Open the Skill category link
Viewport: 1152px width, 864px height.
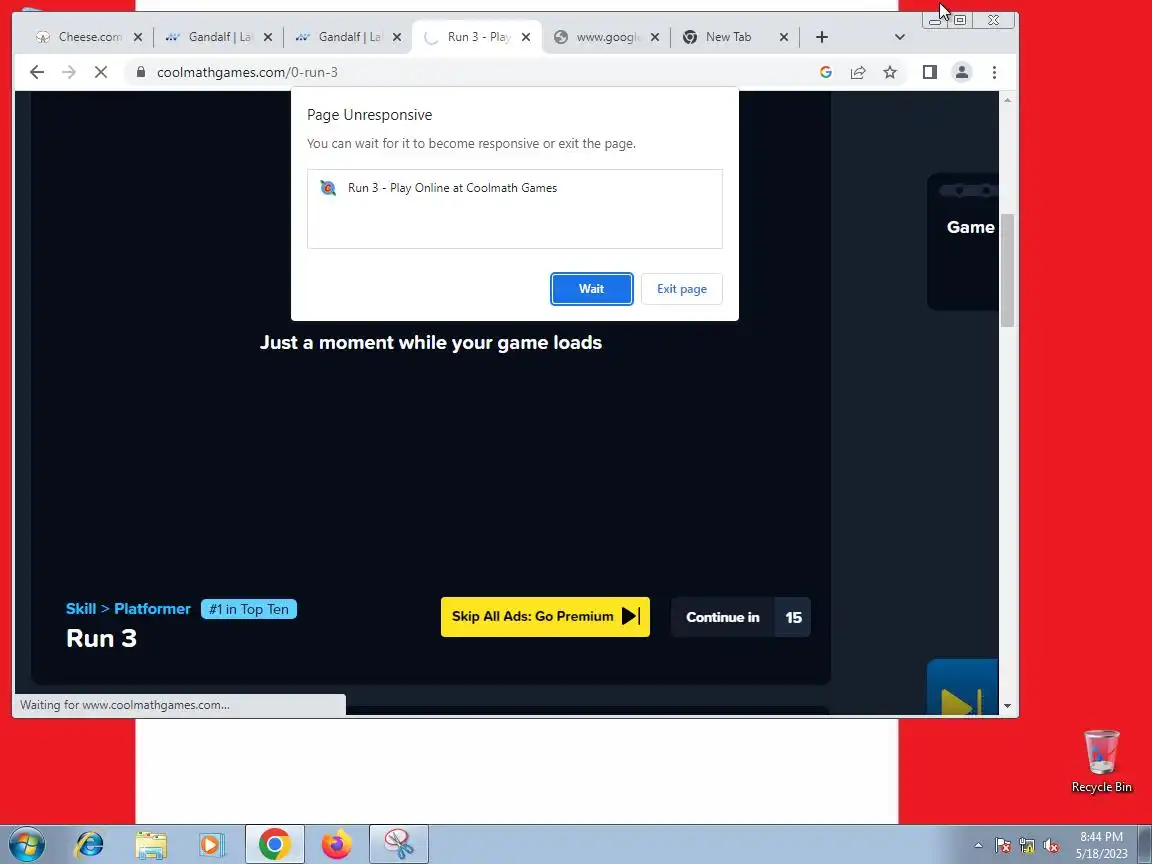81,609
